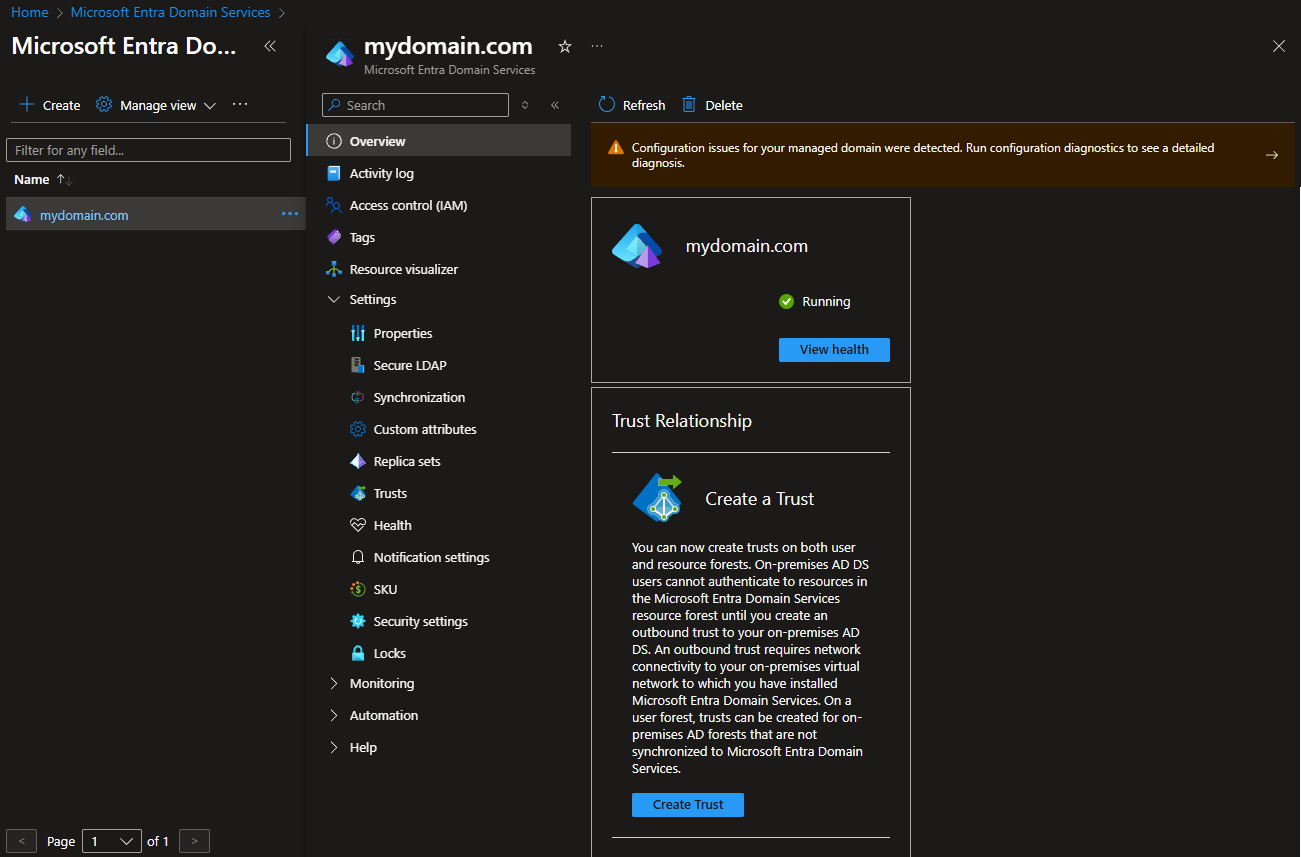1301x857 pixels.
Task: Favorite mydomain.com with the star icon
Action: [x=565, y=47]
